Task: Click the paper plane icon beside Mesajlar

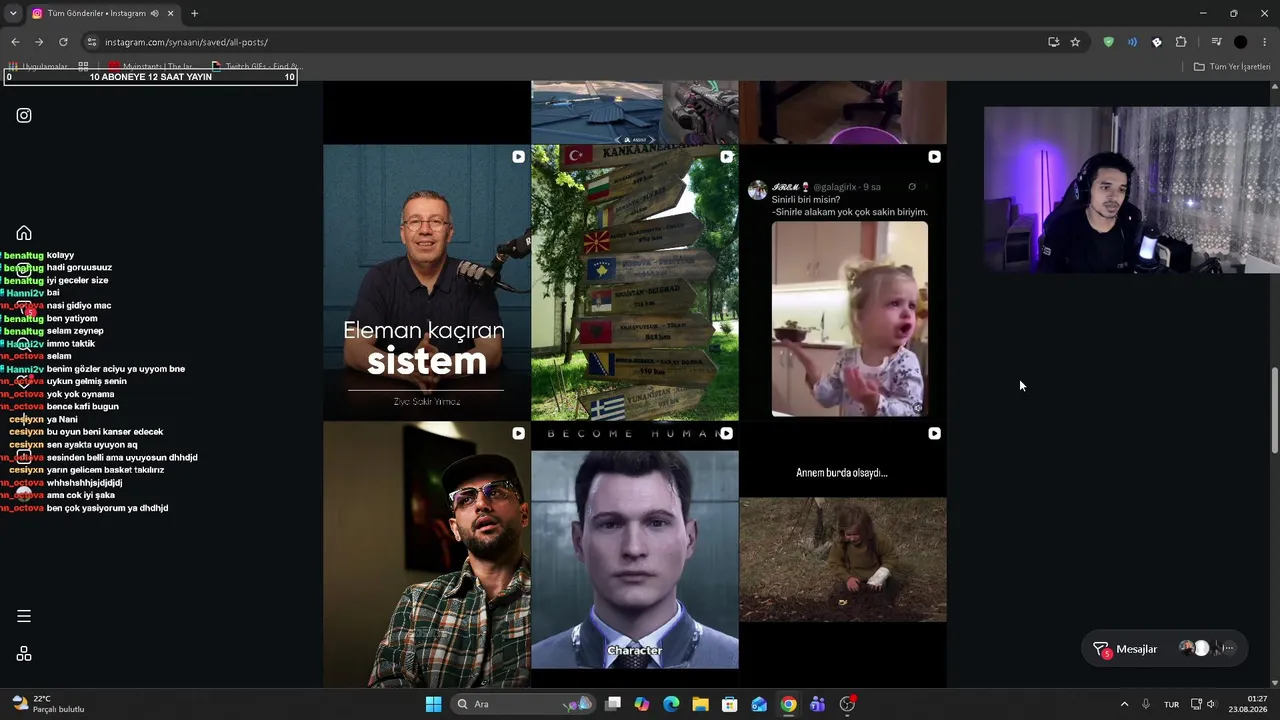Action: click(x=1101, y=649)
